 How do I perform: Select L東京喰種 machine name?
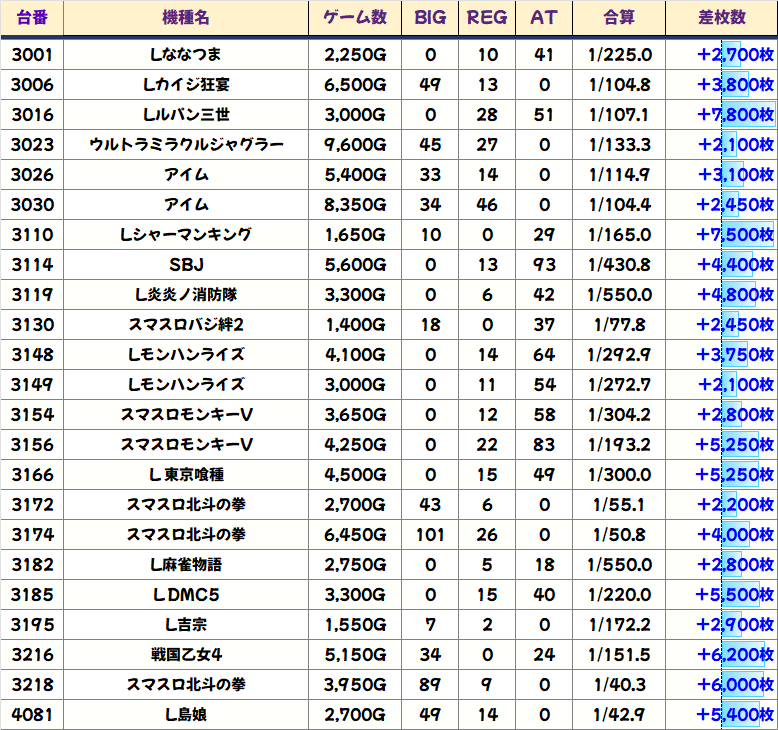tap(186, 475)
